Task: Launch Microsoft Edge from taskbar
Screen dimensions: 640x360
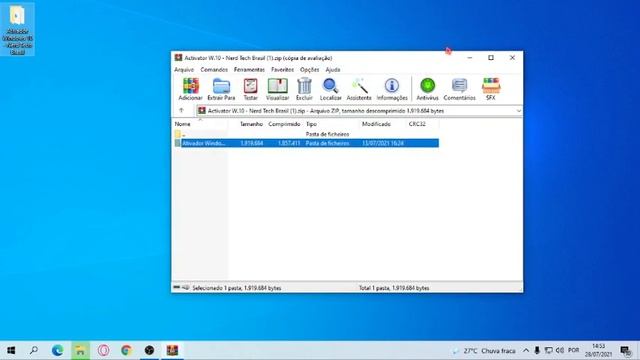Action: [57, 350]
